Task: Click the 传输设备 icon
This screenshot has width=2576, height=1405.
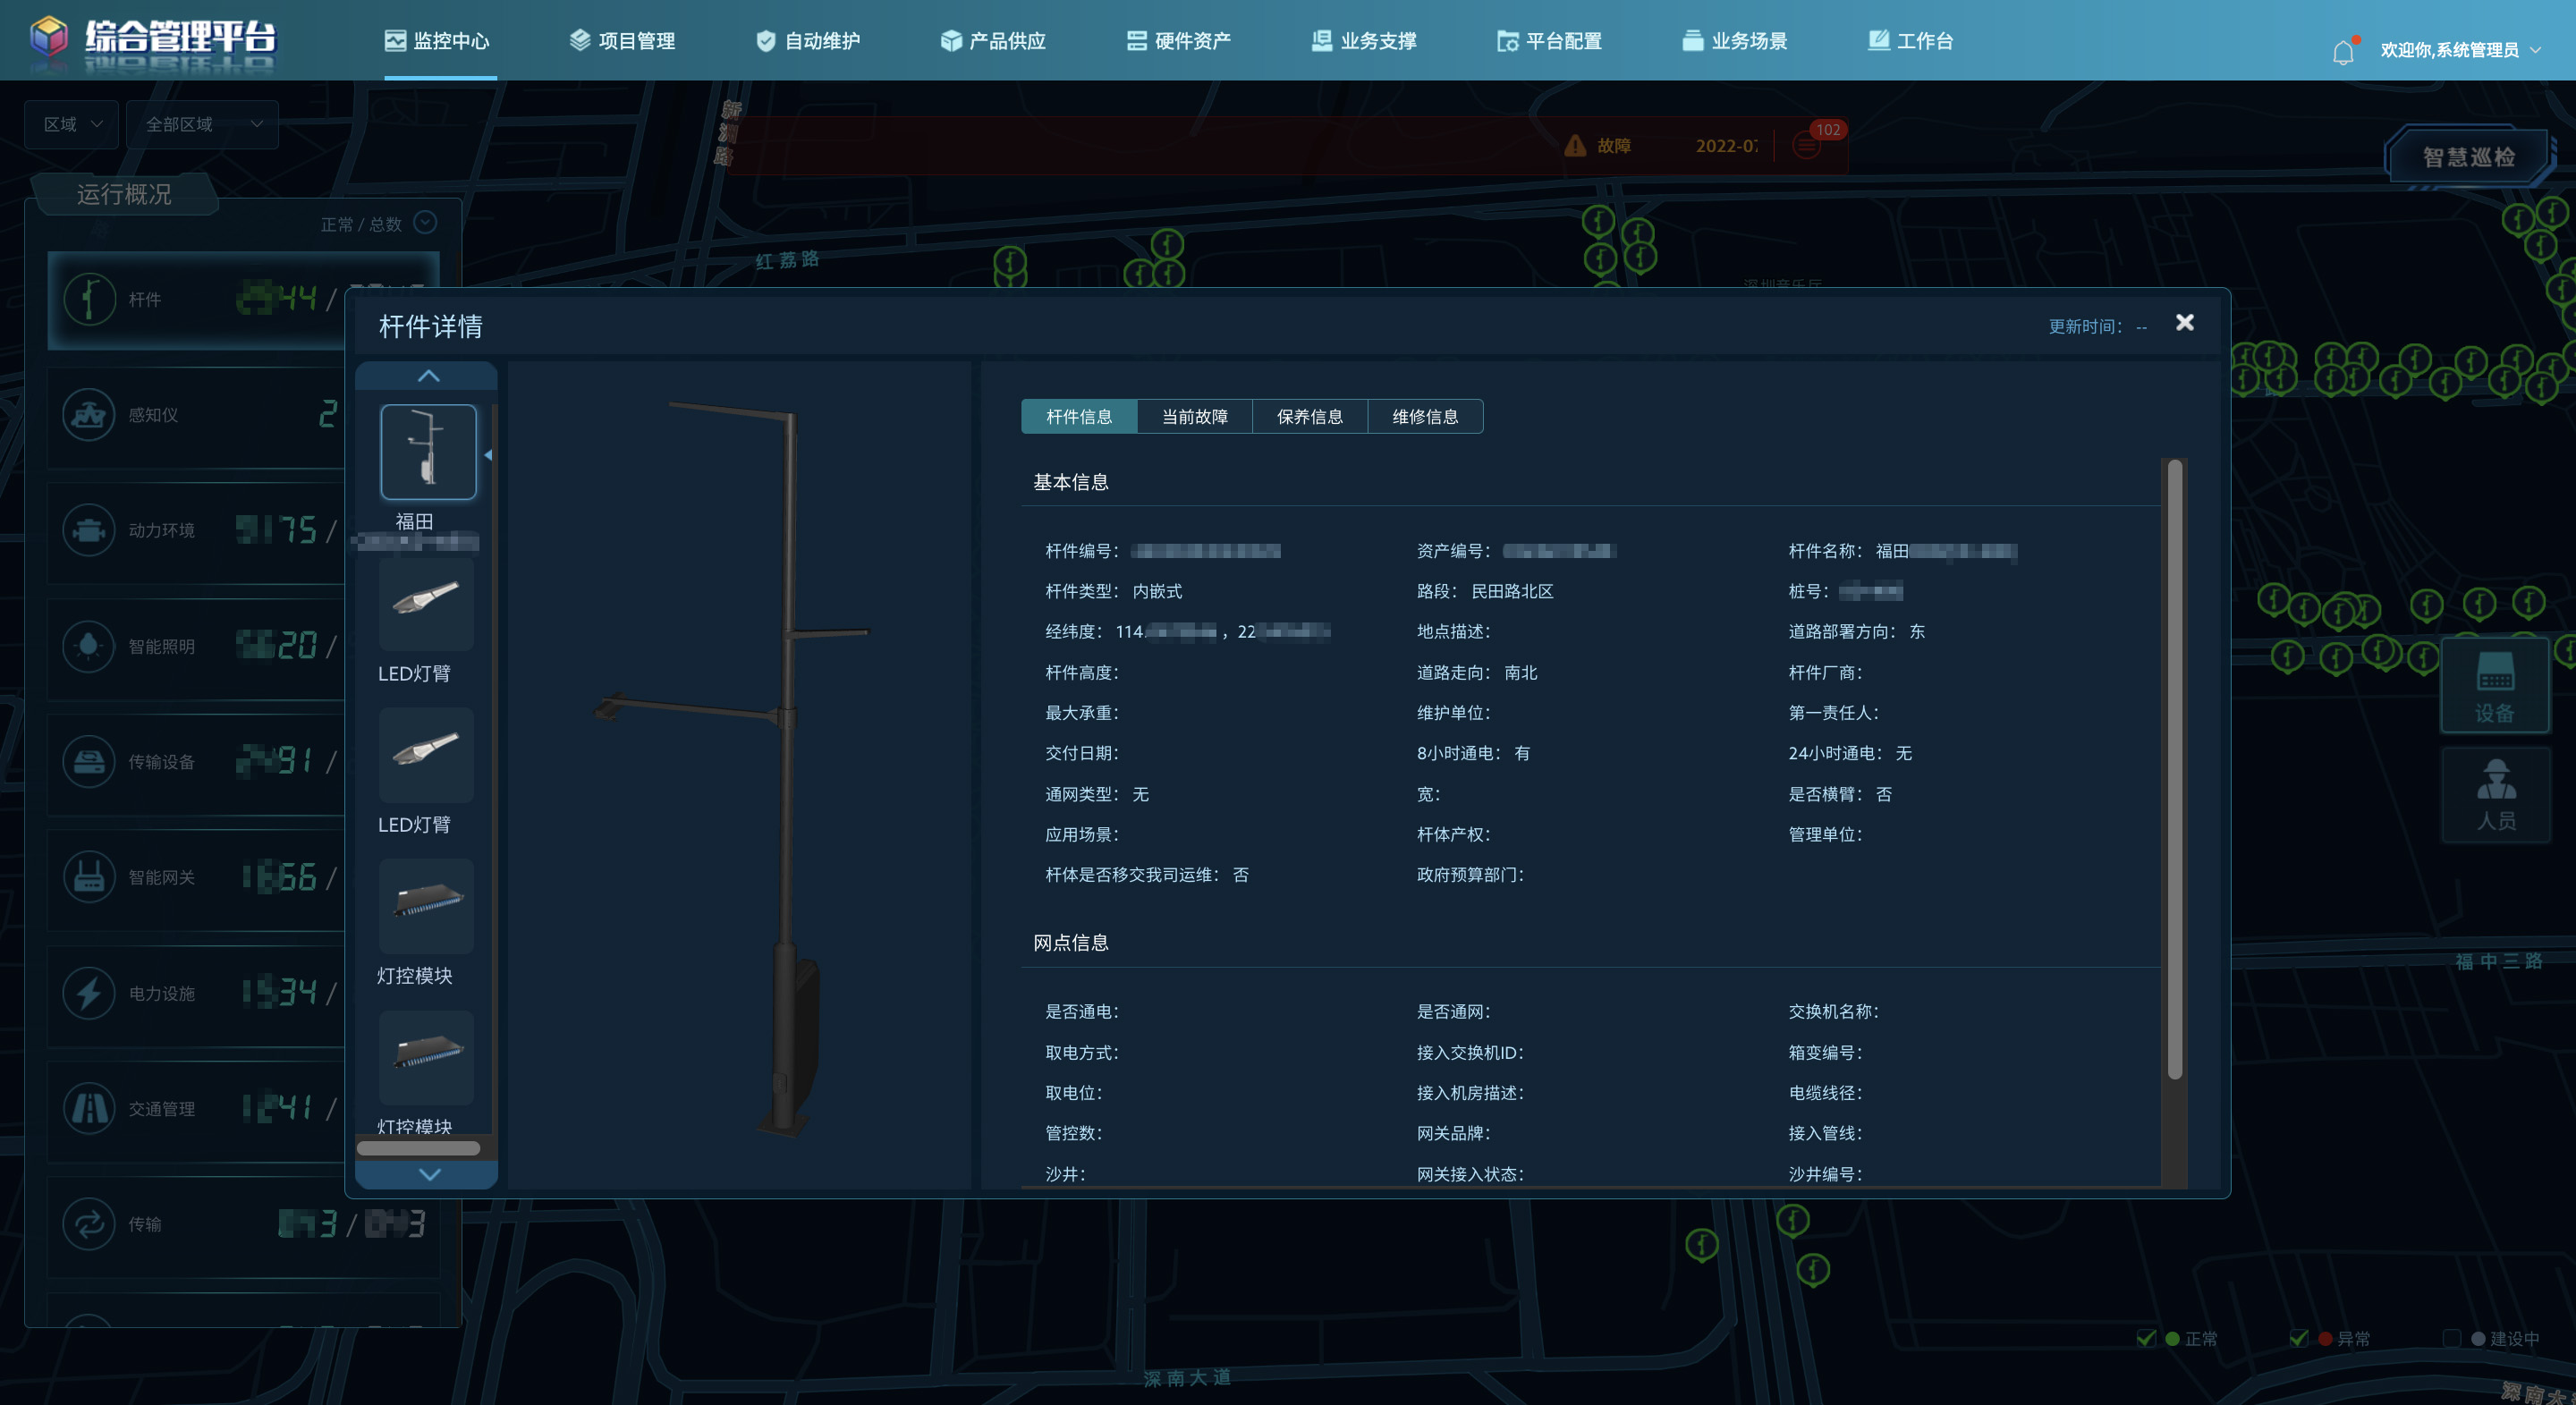Action: pyautogui.click(x=90, y=761)
